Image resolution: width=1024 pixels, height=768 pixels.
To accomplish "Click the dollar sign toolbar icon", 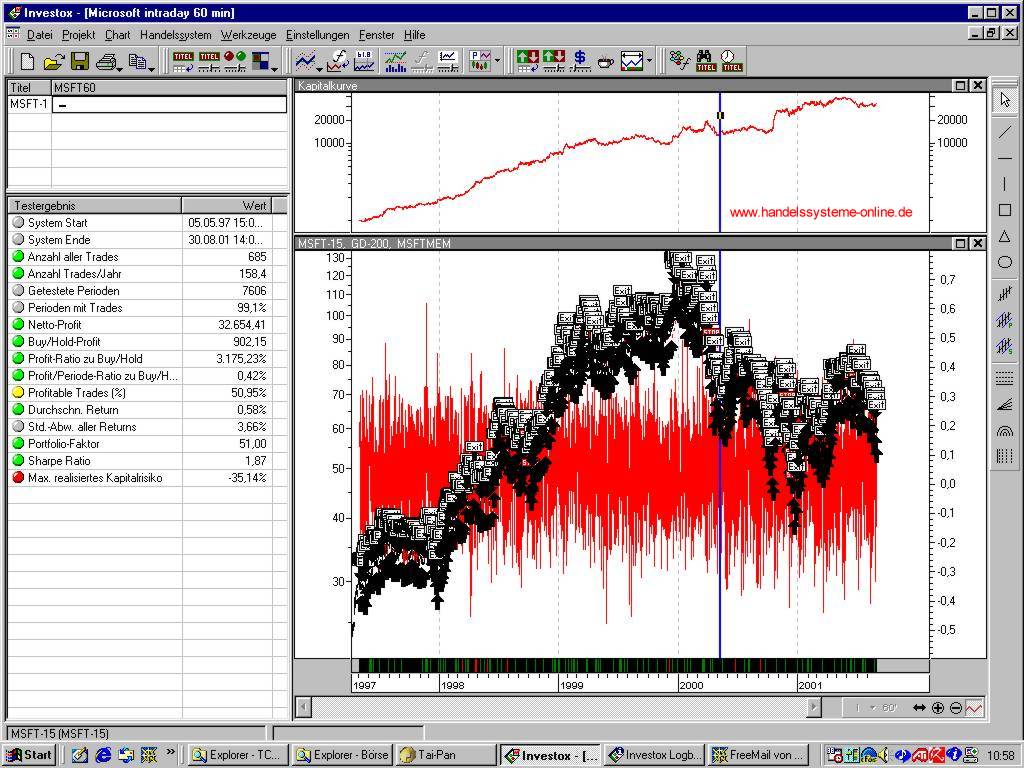I will (x=579, y=61).
